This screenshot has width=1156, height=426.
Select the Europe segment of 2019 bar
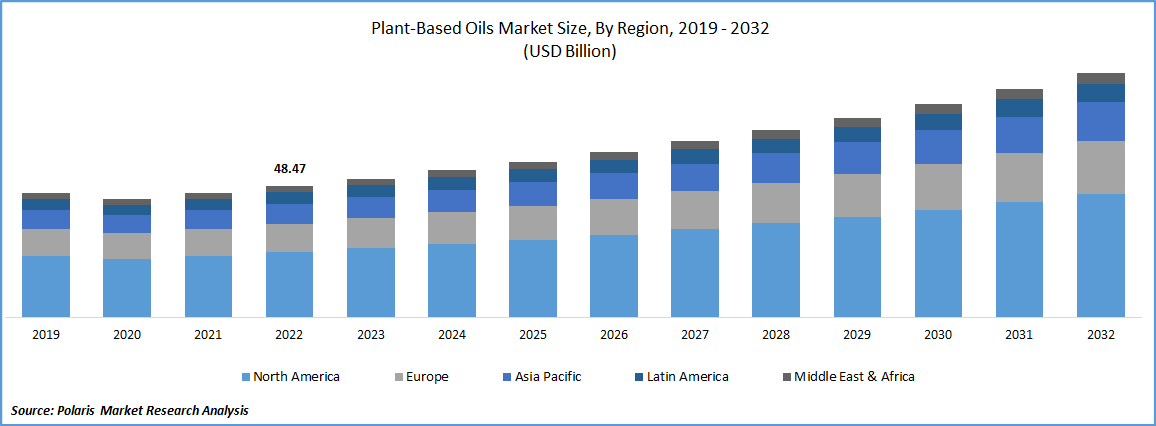46,242
